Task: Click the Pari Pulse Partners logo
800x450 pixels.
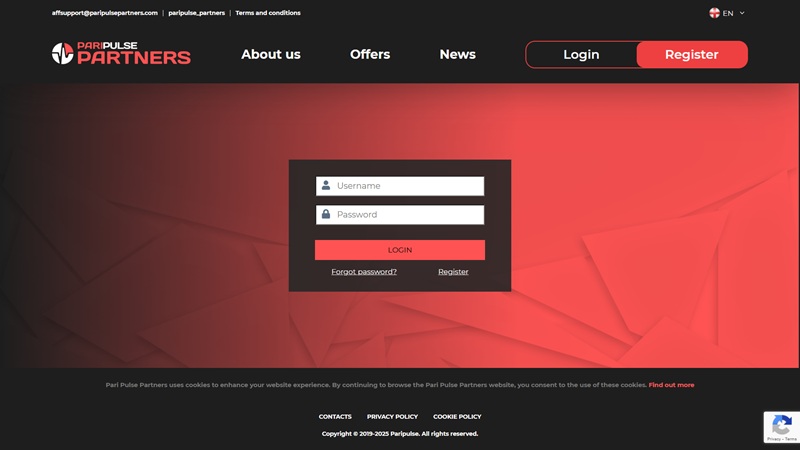Action: 121,54
